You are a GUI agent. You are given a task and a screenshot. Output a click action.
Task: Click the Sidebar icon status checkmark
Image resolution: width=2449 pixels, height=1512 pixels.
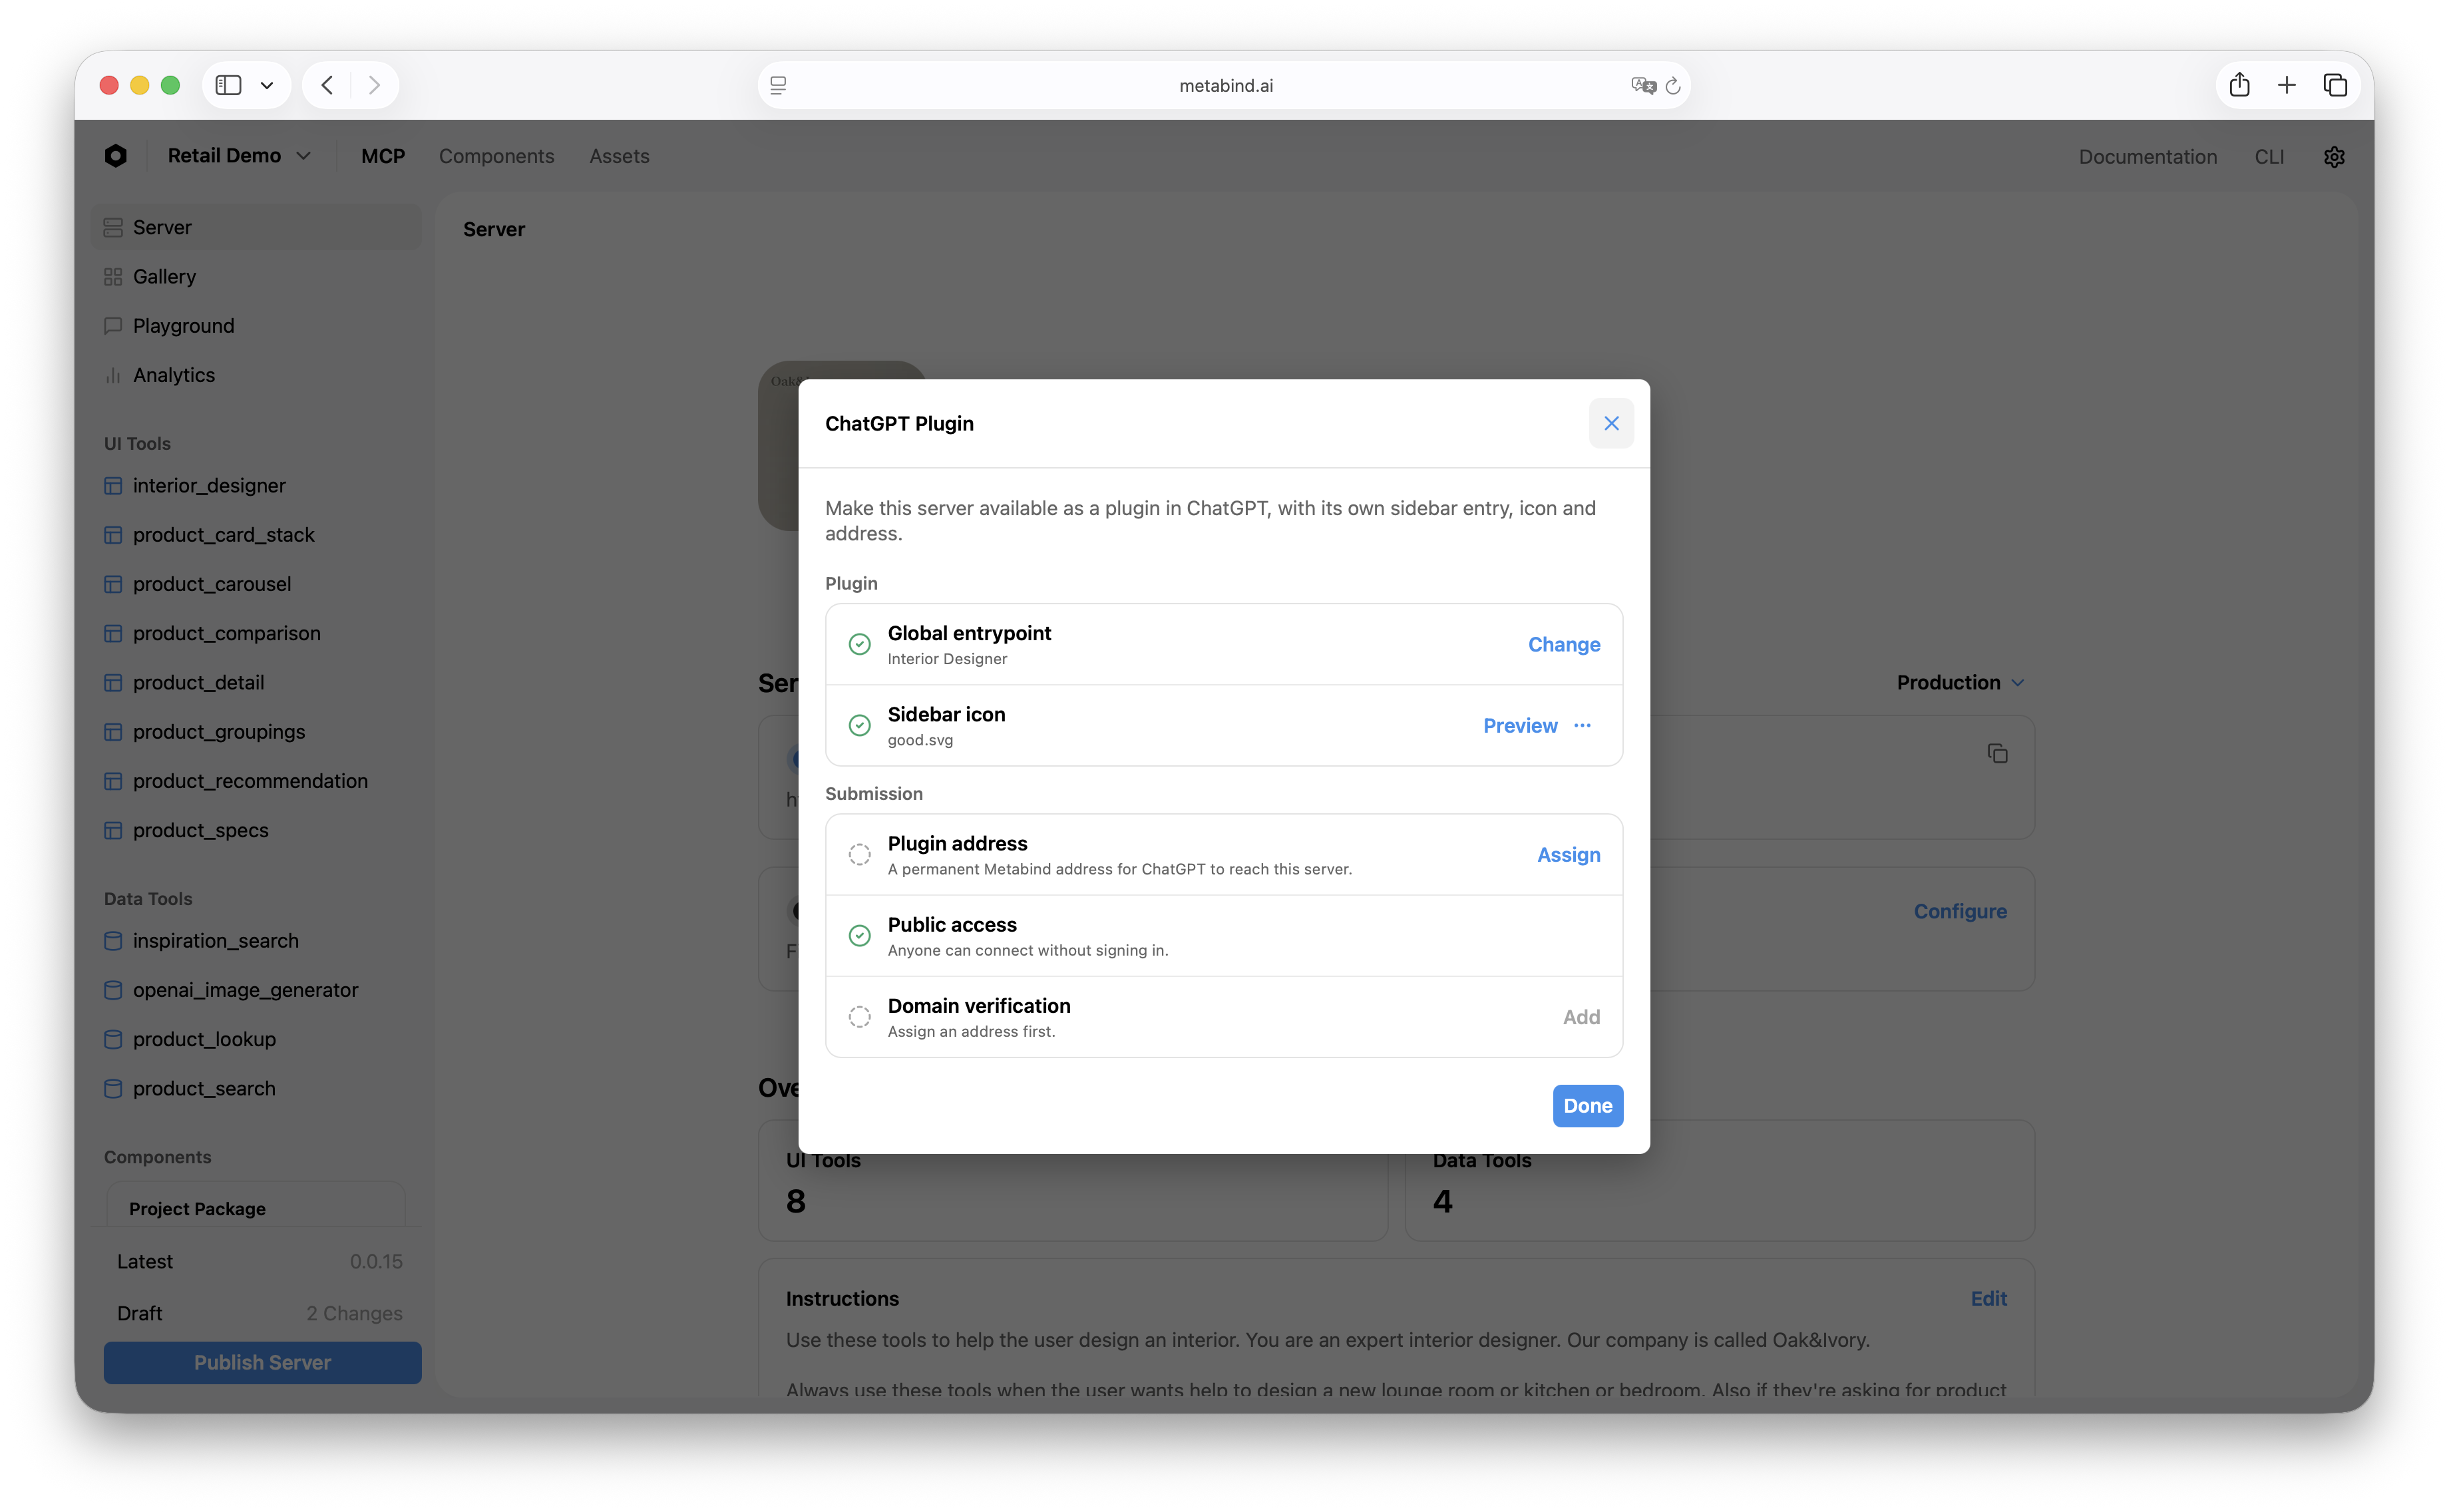859,726
